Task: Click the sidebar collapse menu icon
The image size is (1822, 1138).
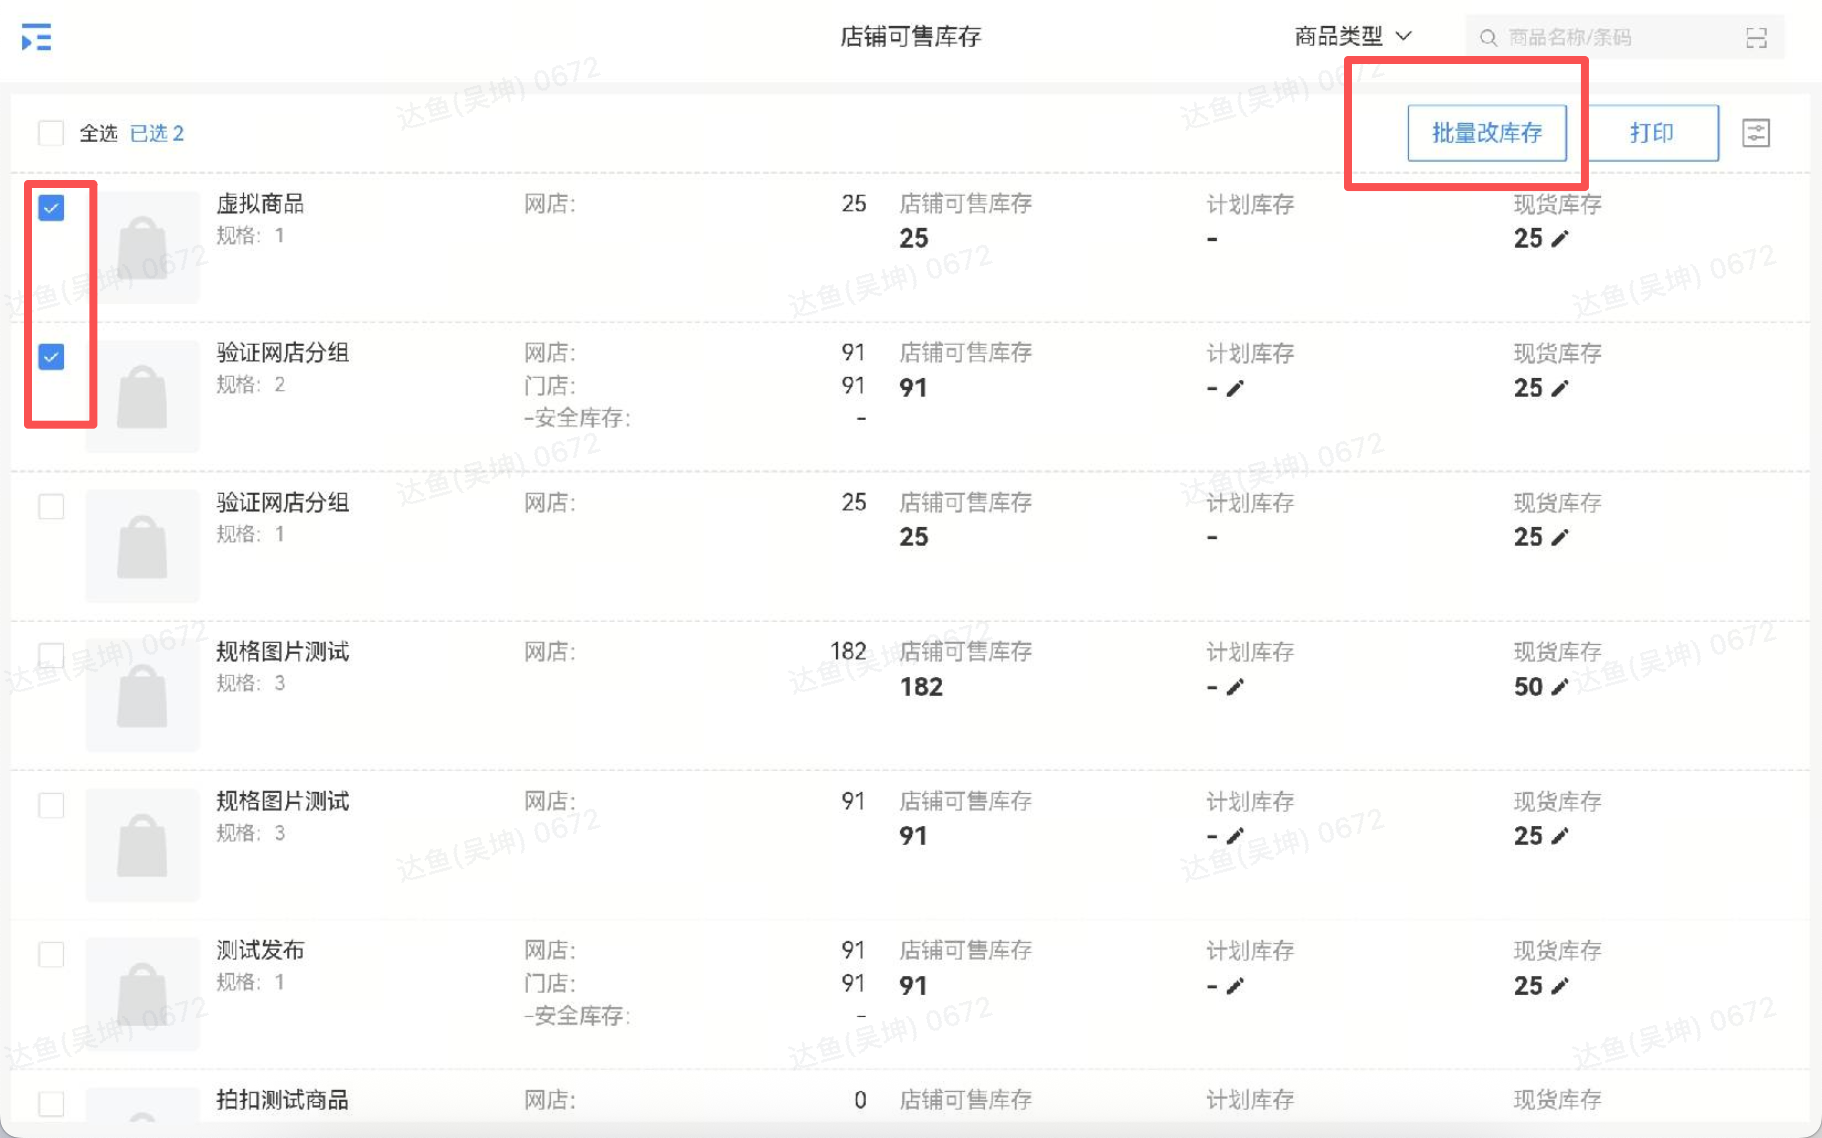Action: (36, 38)
